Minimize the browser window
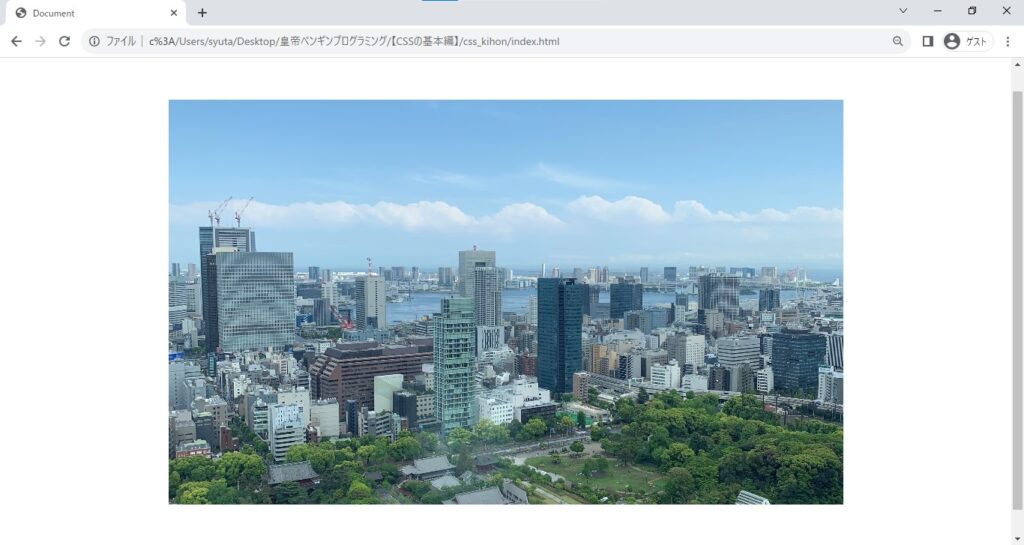Screen dimensions: 1024x545 pos(938,11)
